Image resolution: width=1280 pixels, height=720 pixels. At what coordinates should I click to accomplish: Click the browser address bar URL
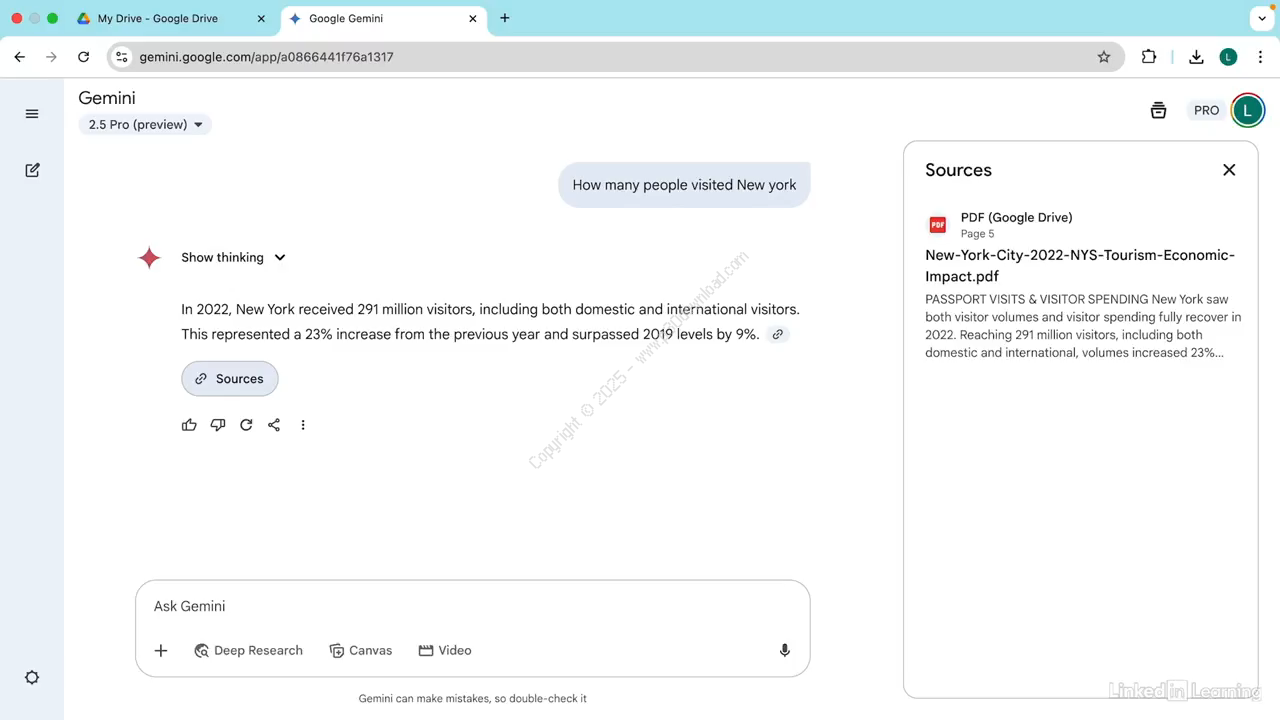(266, 57)
